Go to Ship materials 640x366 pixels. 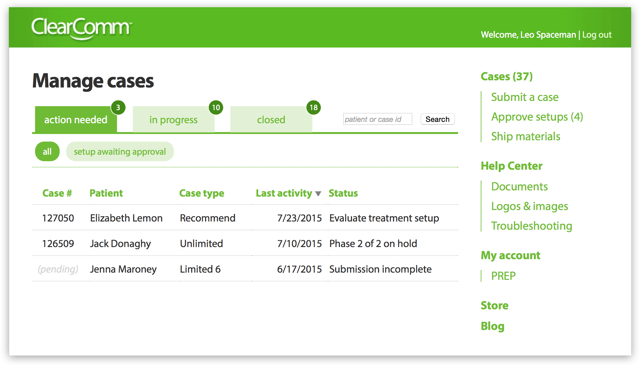pos(526,136)
